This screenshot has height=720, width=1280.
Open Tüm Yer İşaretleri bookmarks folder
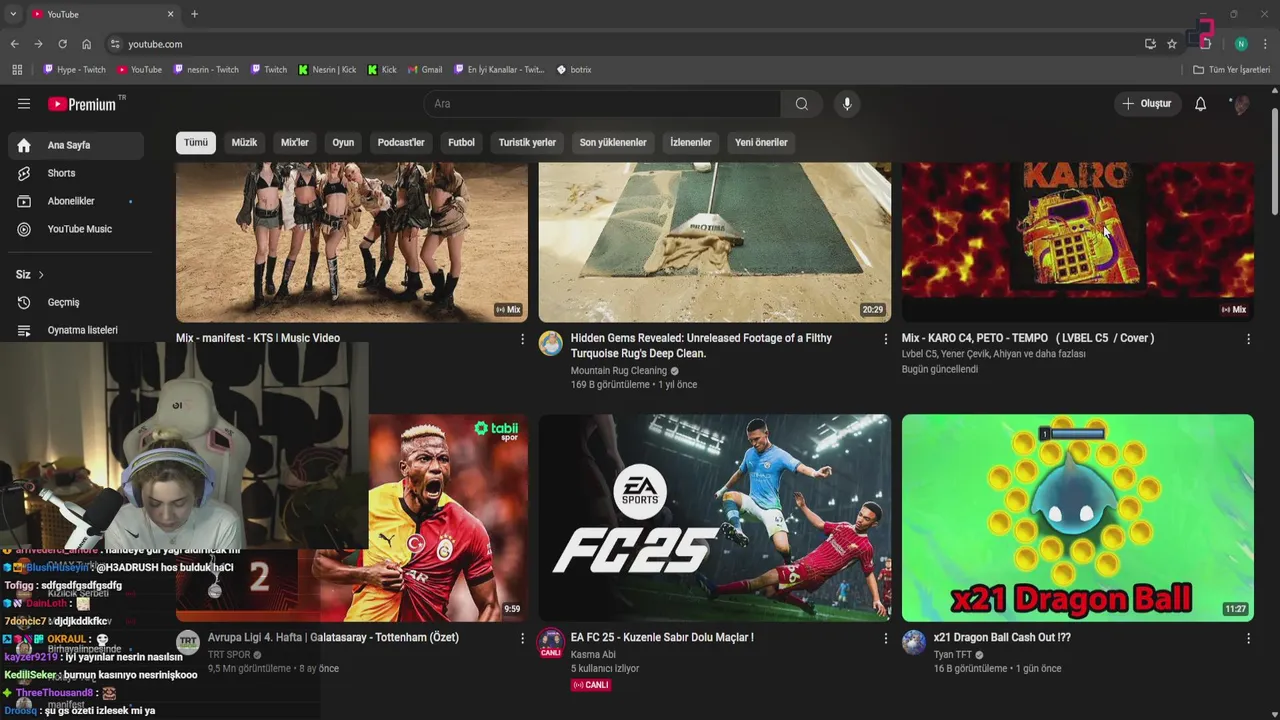click(x=1232, y=70)
